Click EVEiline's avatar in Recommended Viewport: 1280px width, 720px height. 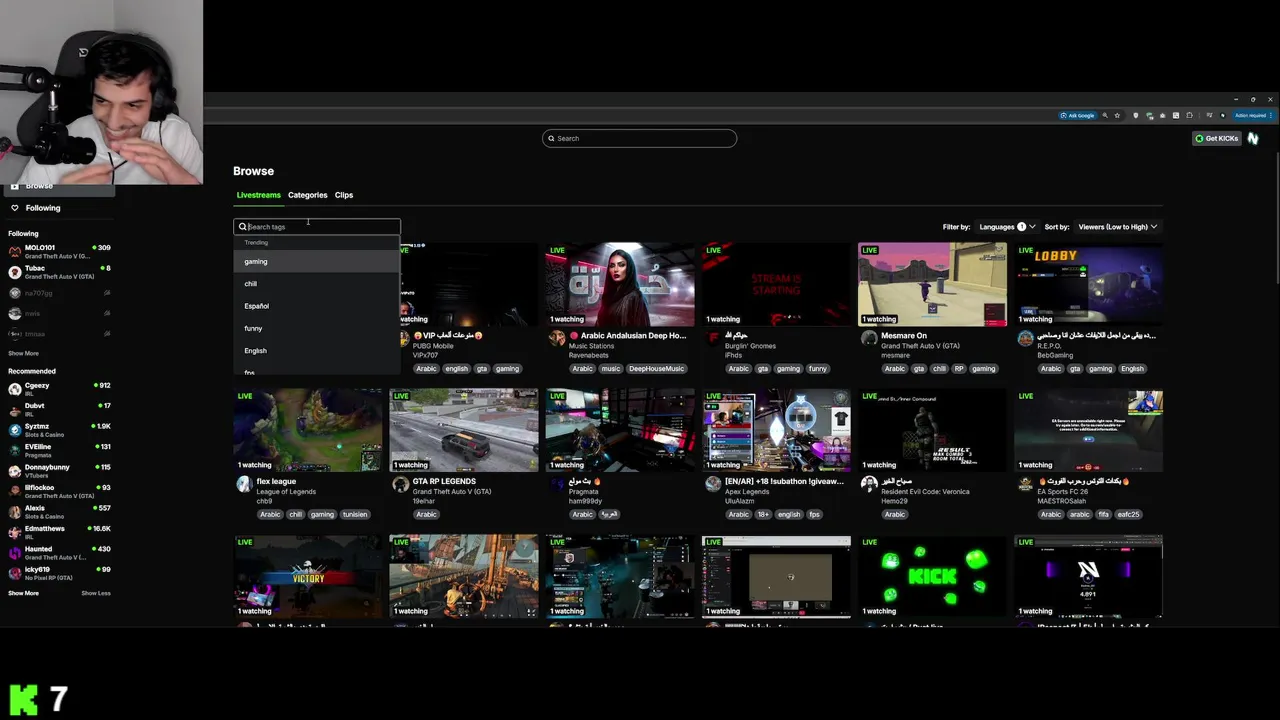pyautogui.click(x=15, y=450)
